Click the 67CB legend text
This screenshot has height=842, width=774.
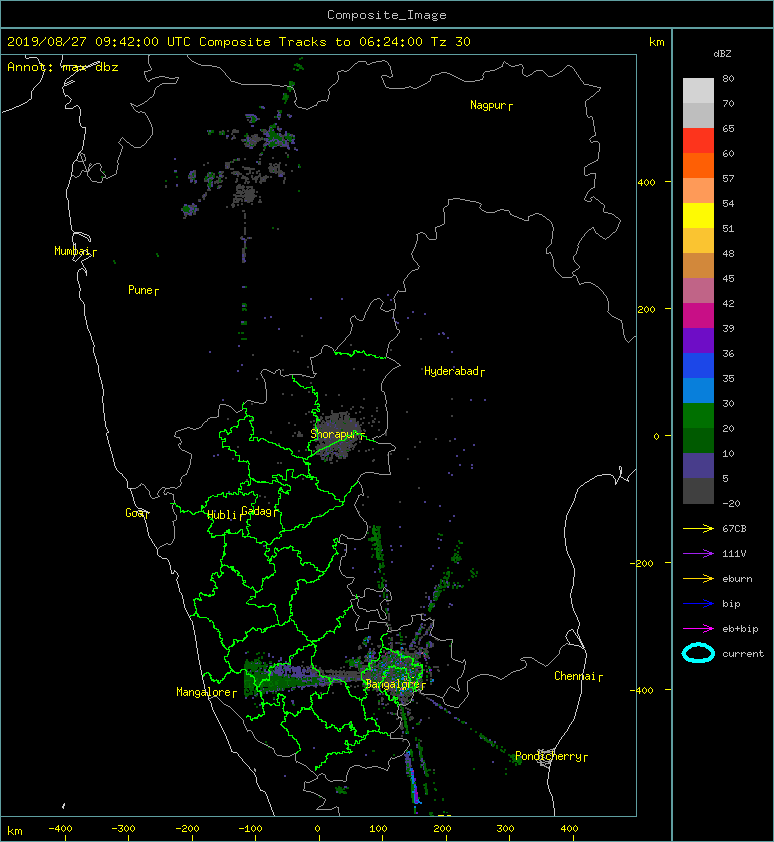734,528
